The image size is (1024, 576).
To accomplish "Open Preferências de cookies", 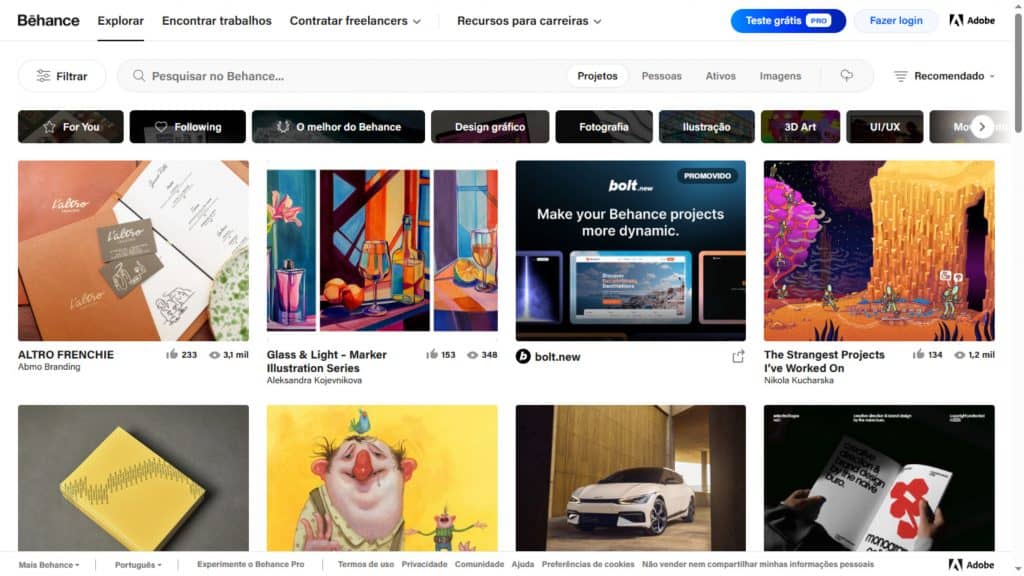I will tap(588, 564).
